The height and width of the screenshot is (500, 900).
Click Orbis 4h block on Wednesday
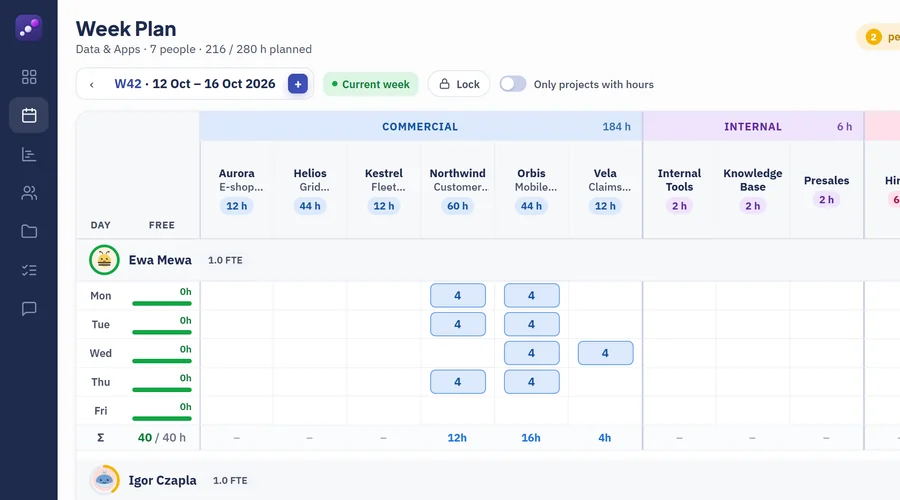[x=532, y=353]
